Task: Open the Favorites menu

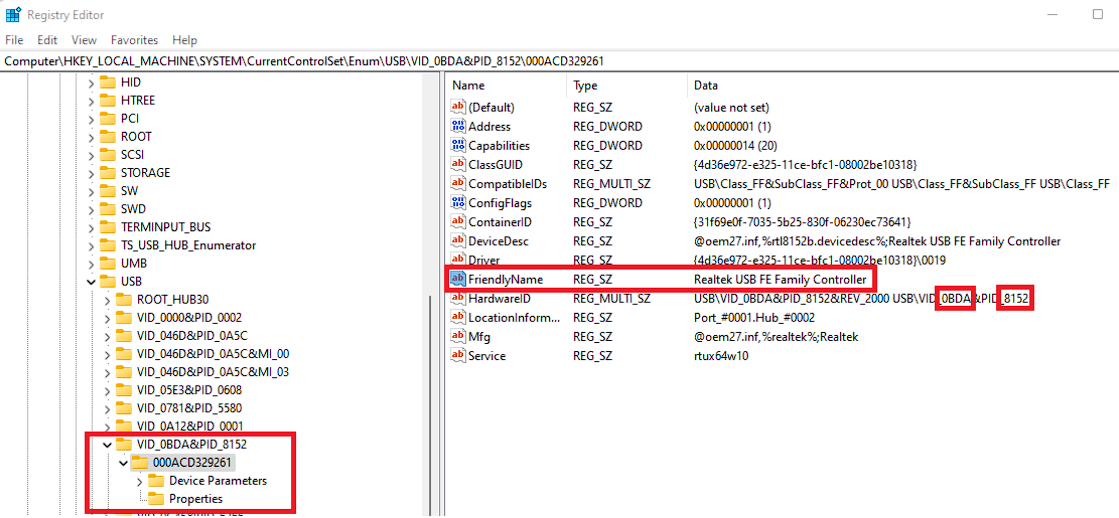Action: 134,40
